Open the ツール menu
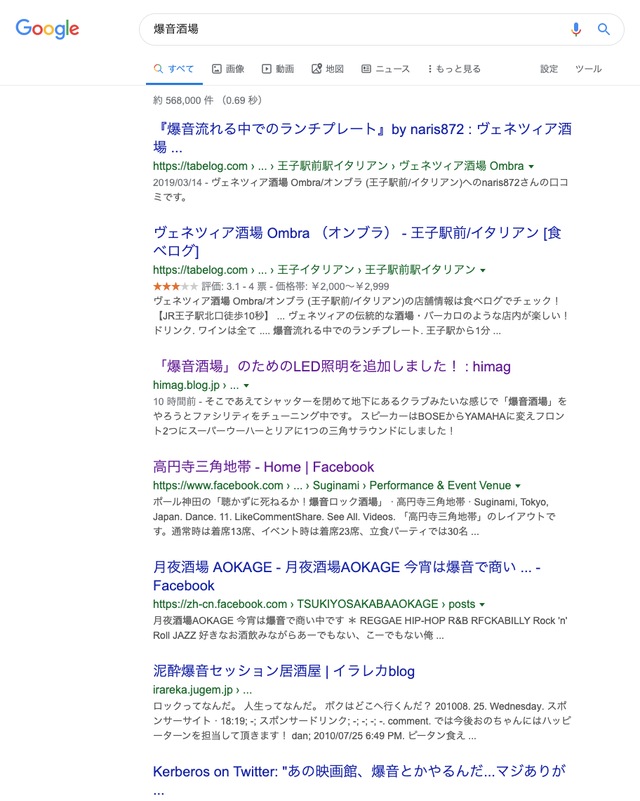 point(588,69)
